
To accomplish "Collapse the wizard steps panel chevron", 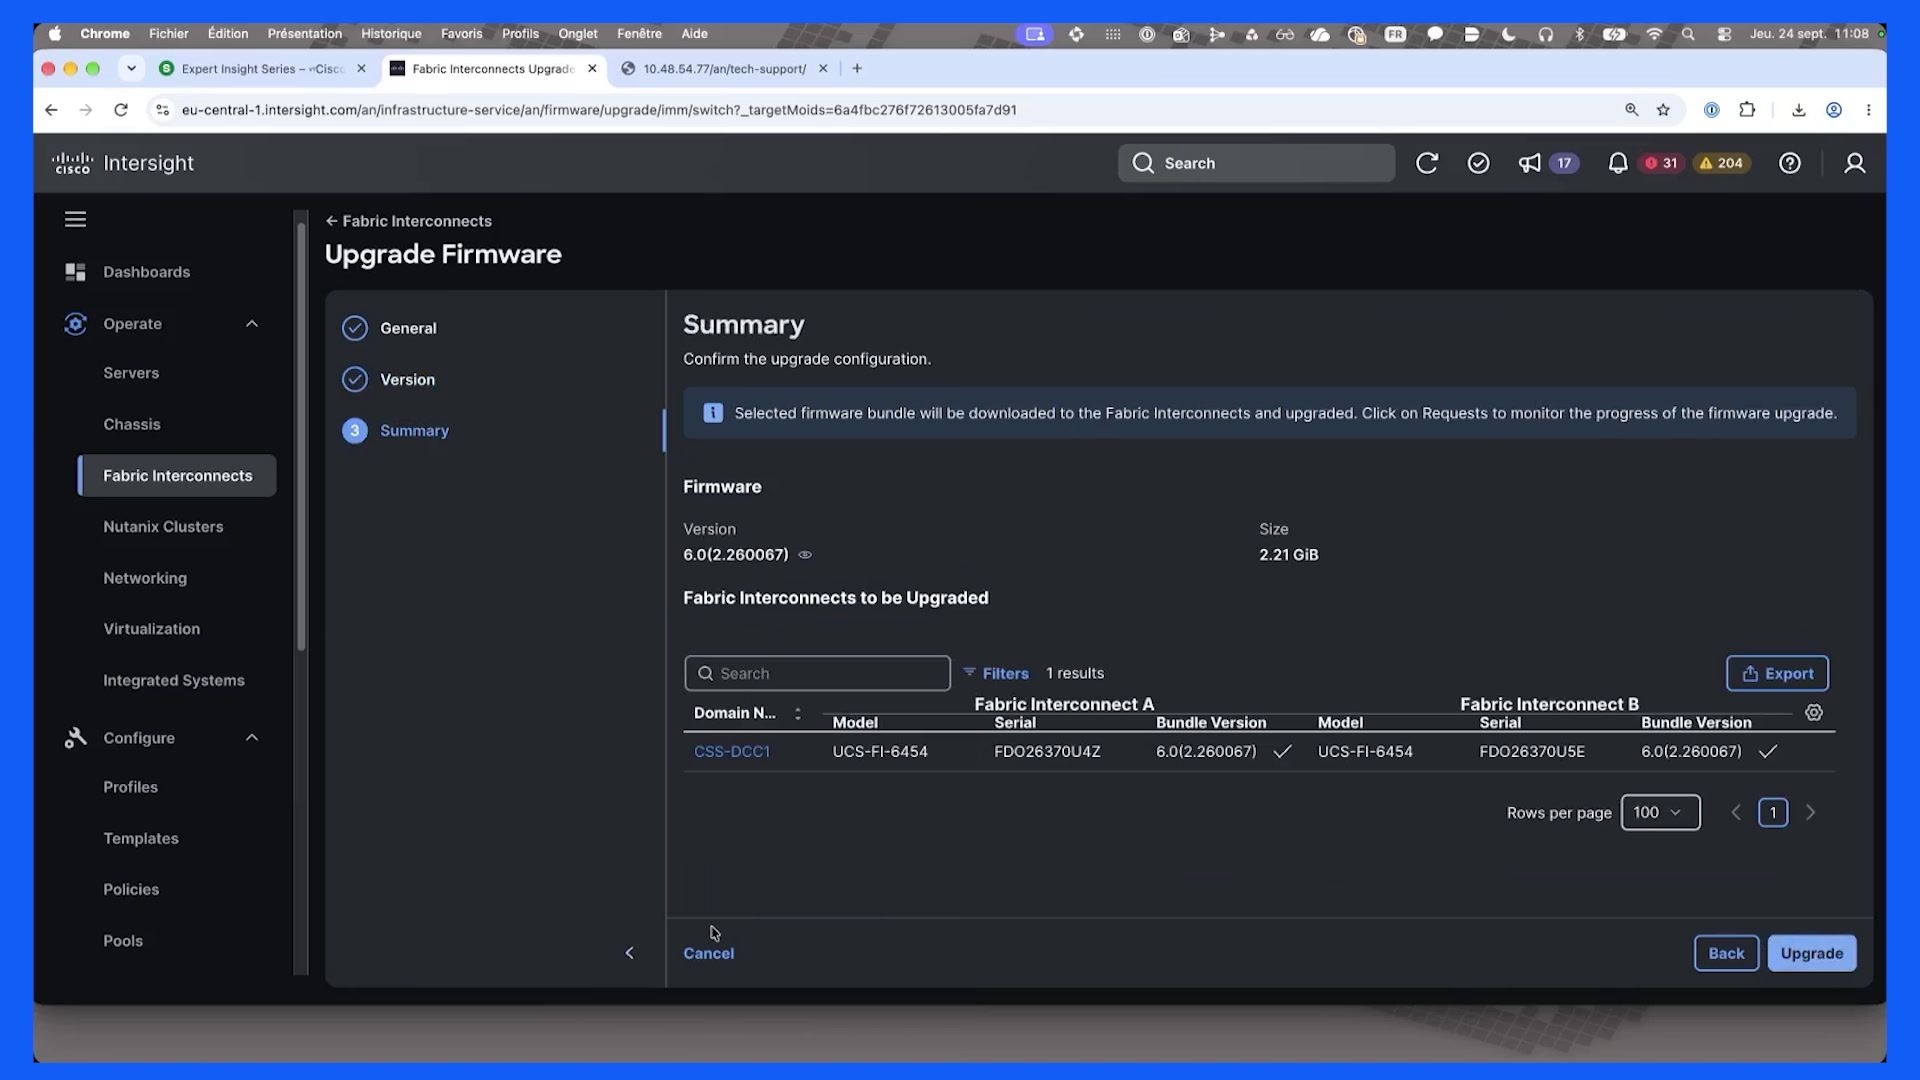I will point(629,953).
